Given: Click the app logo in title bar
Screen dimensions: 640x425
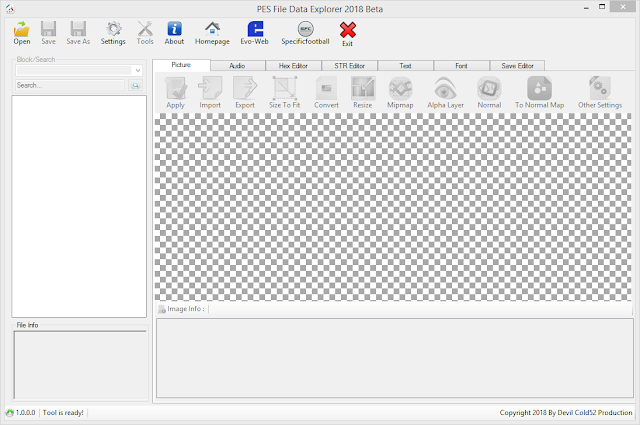Looking at the screenshot, I should click(10, 9).
